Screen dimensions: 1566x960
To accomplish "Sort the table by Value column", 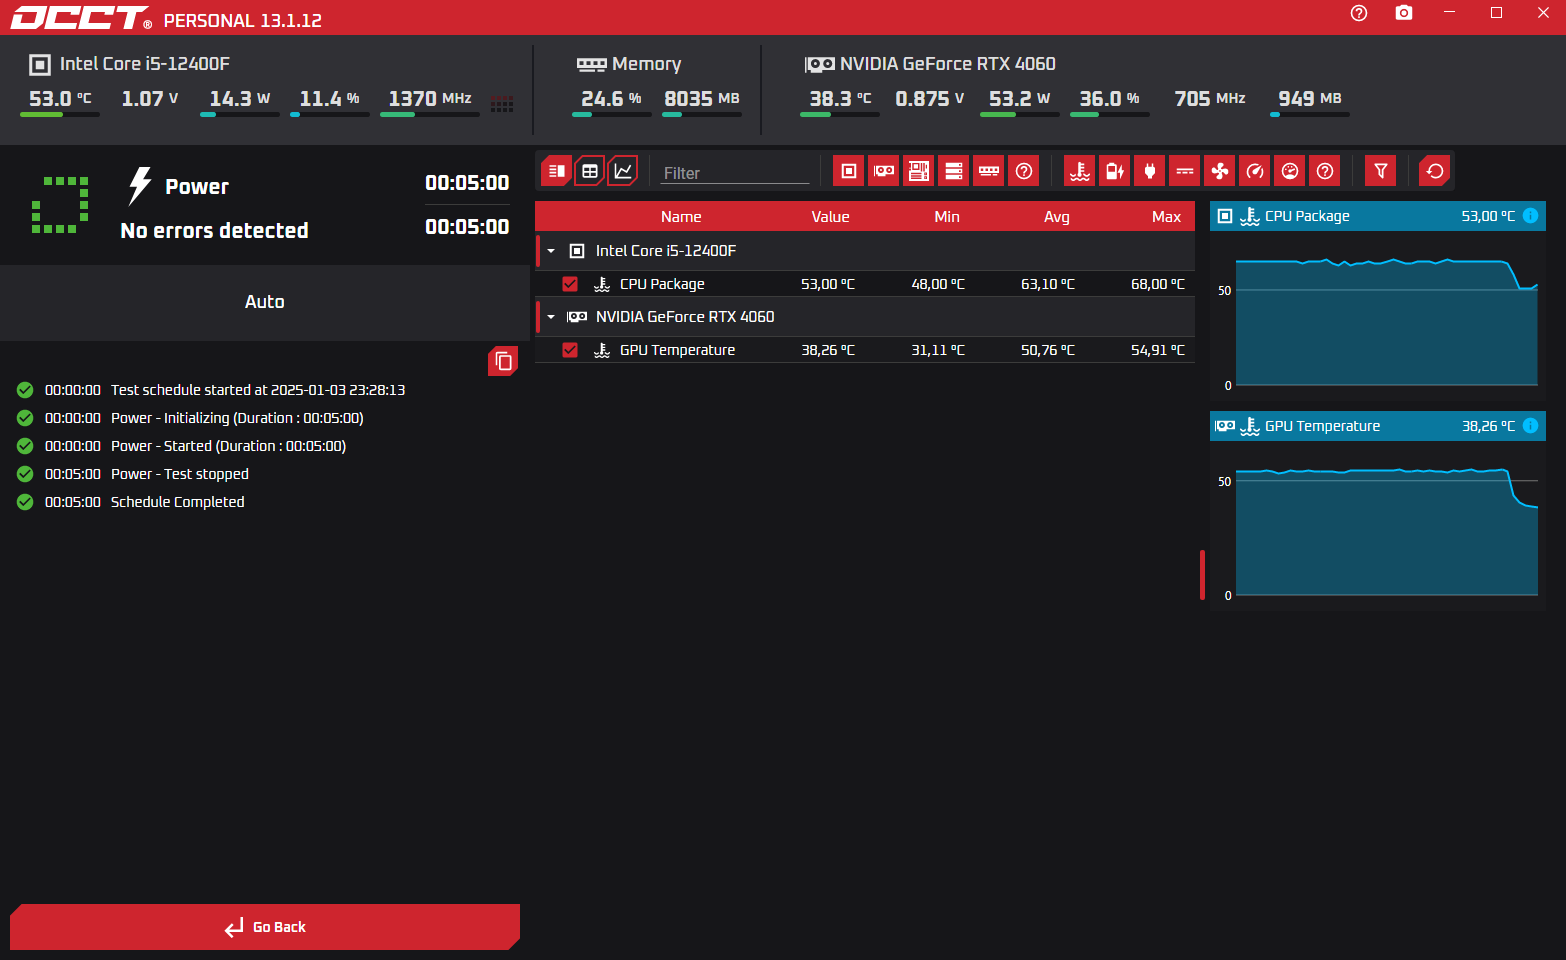I will 830,217.
